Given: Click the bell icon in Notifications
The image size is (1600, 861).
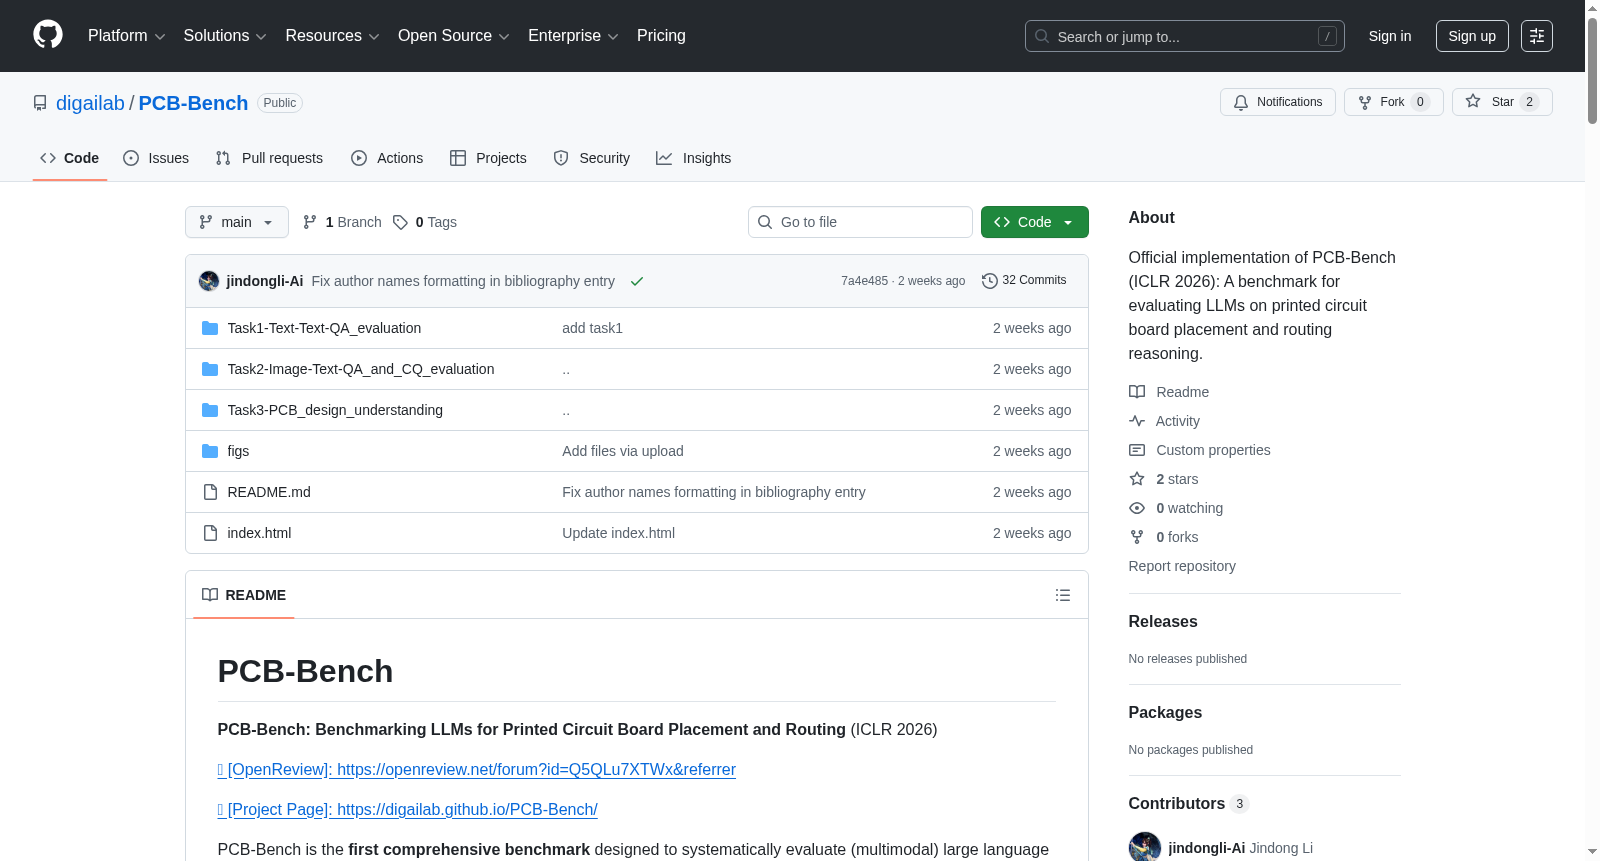Looking at the screenshot, I should [x=1241, y=102].
